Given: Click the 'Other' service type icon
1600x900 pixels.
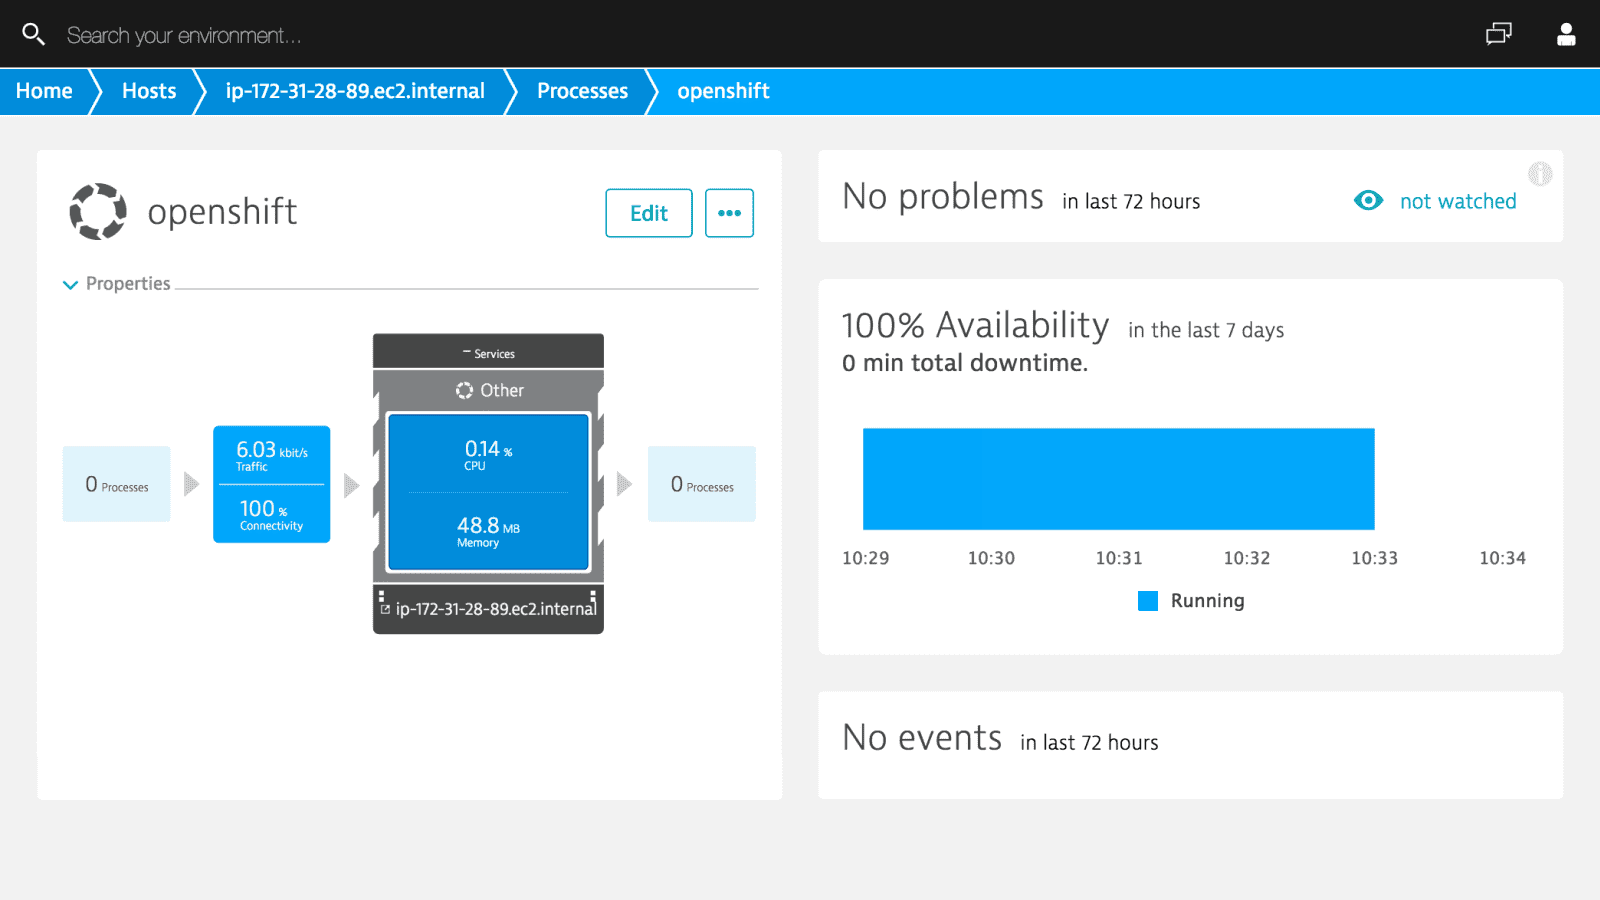Looking at the screenshot, I should pos(464,391).
